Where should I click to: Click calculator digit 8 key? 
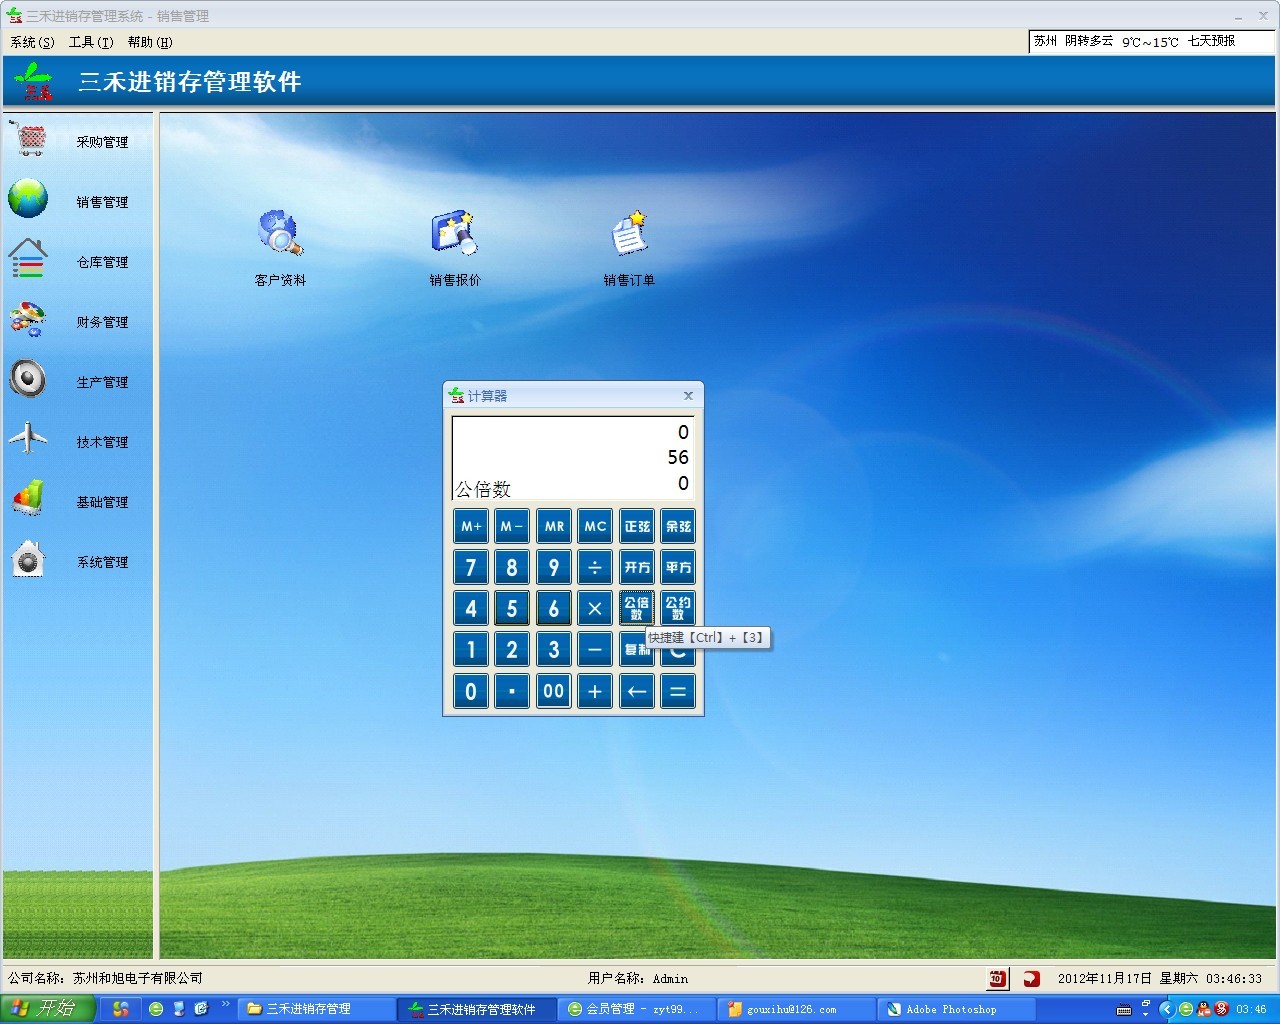(x=512, y=567)
